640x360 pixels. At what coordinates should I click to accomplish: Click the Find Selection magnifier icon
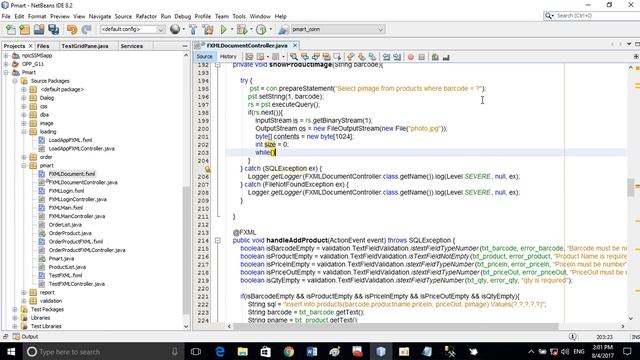click(x=293, y=57)
